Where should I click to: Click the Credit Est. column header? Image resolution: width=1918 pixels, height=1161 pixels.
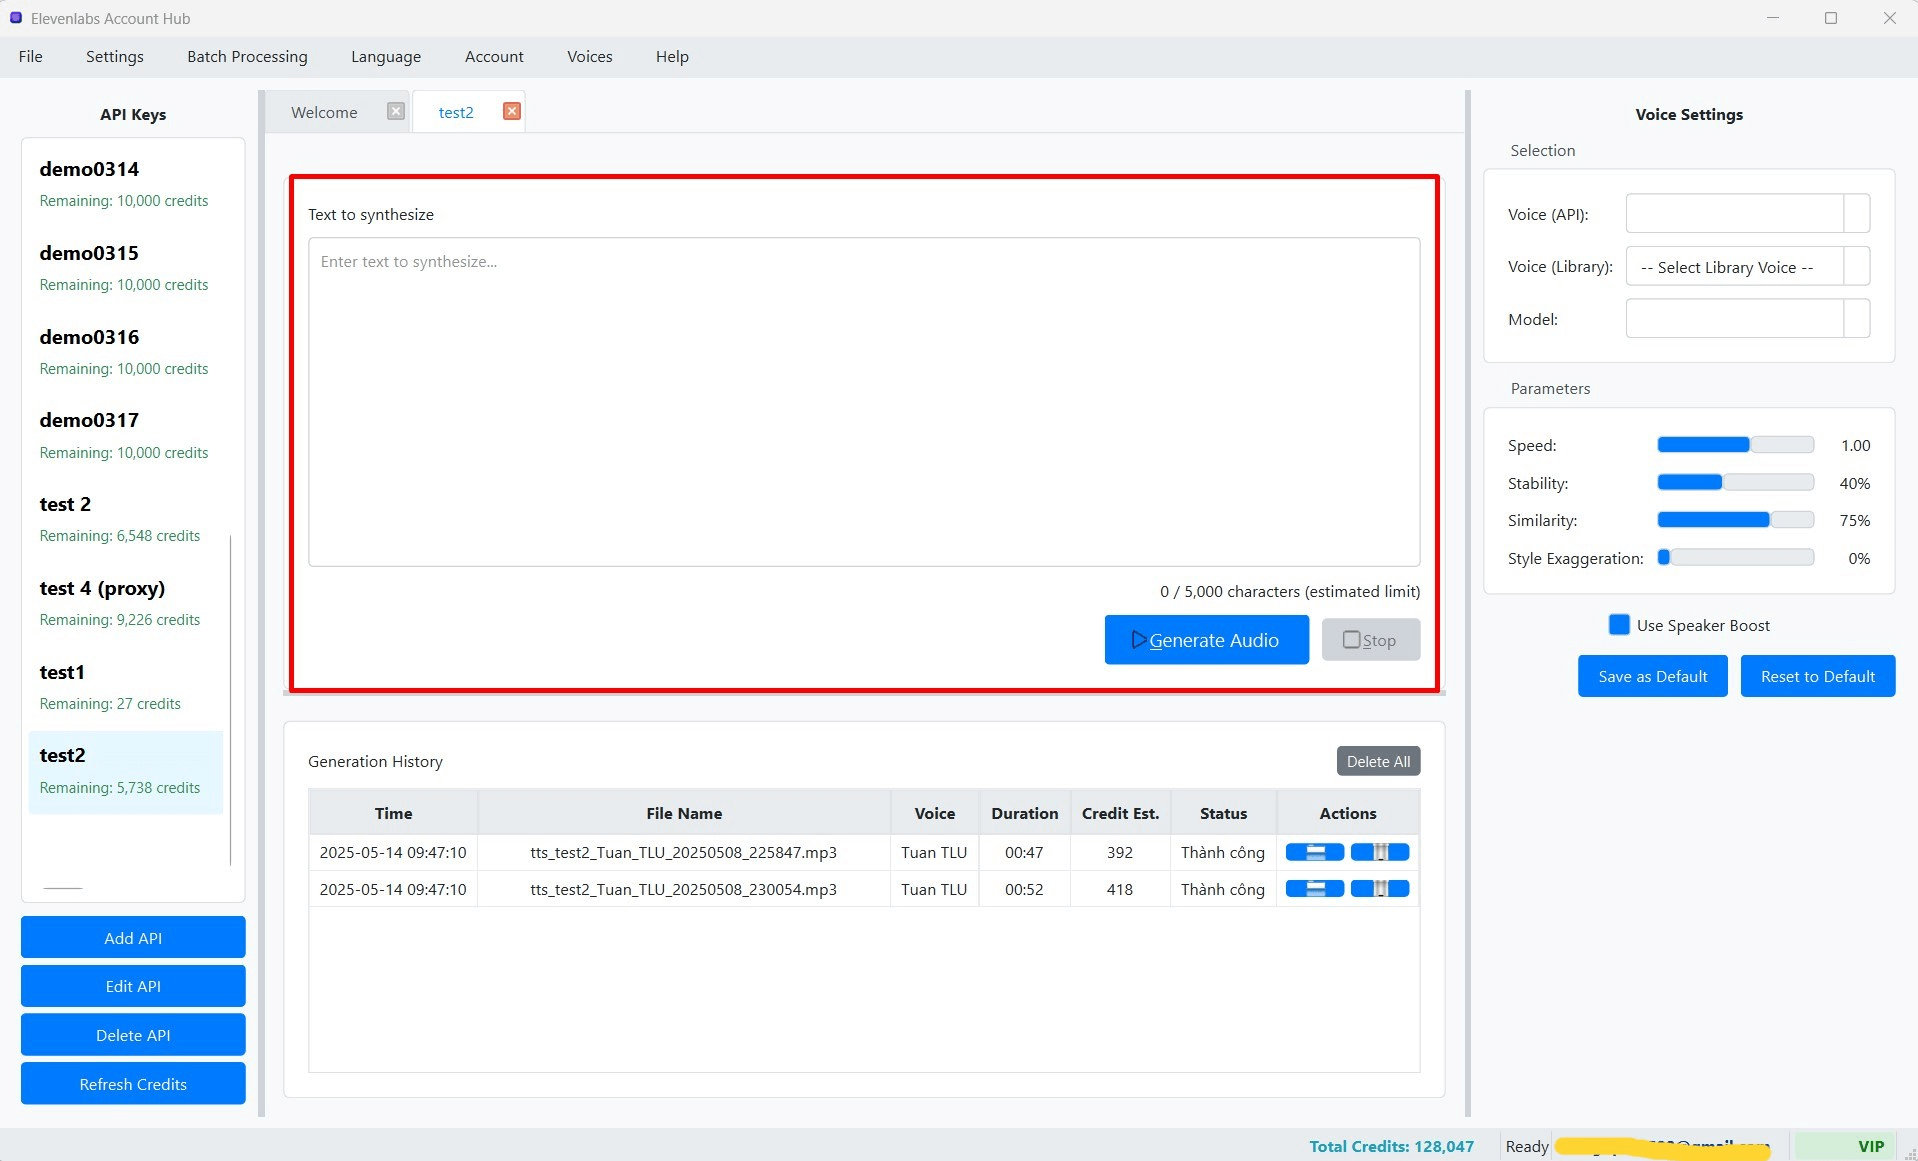1120,813
